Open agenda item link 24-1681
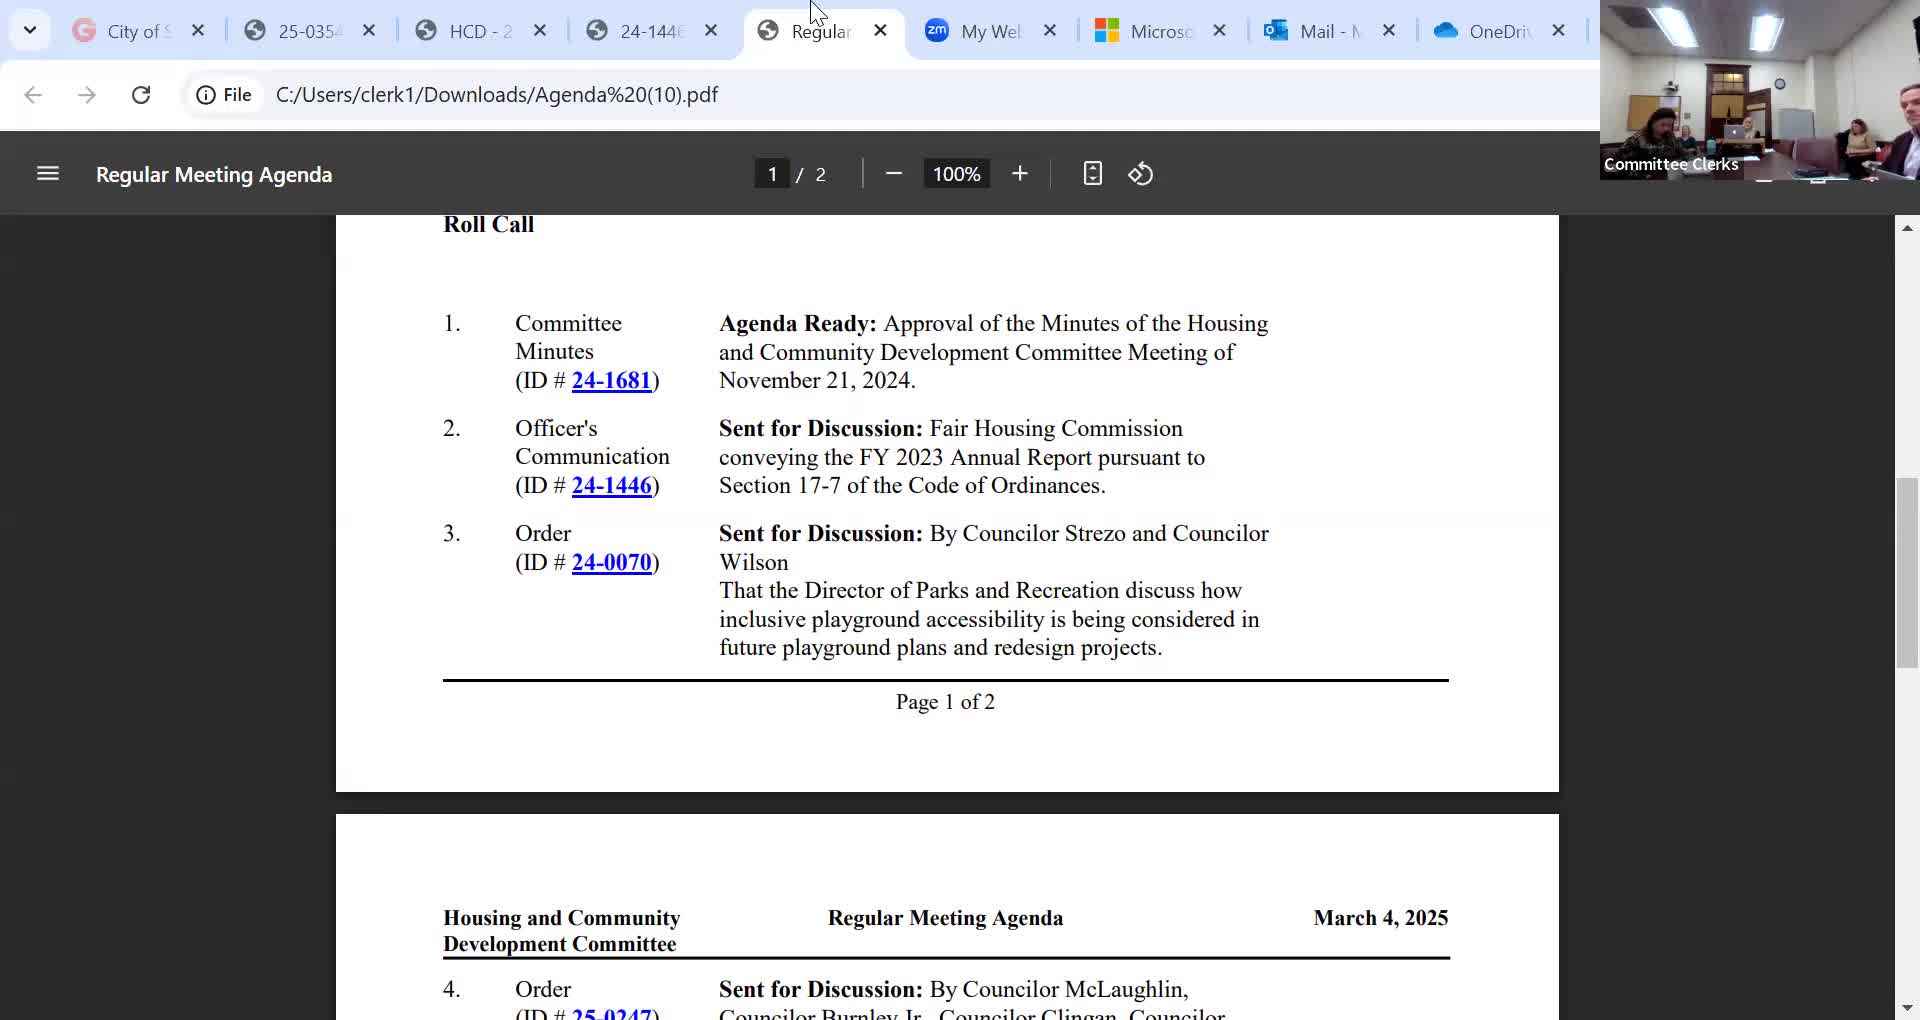 [x=611, y=381]
